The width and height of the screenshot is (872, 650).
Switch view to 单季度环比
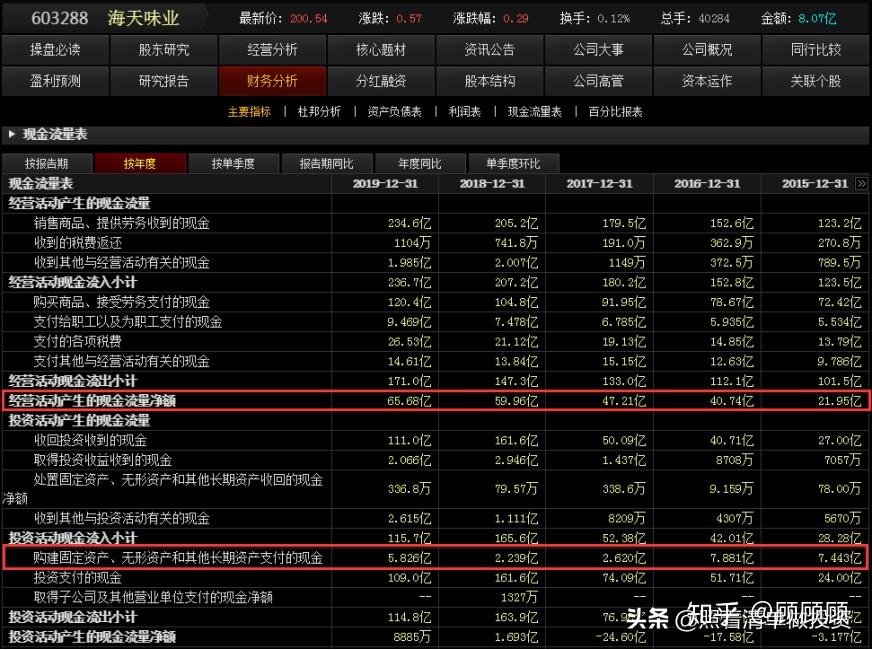513,163
